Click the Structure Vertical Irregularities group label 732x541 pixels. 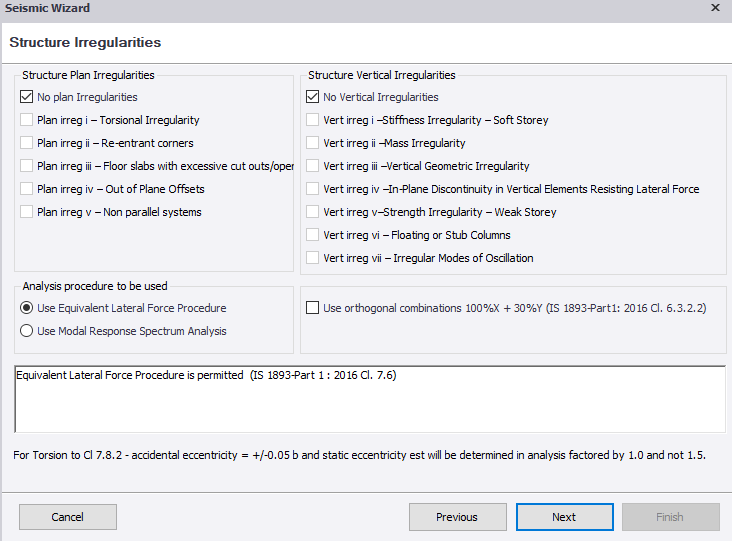point(381,75)
